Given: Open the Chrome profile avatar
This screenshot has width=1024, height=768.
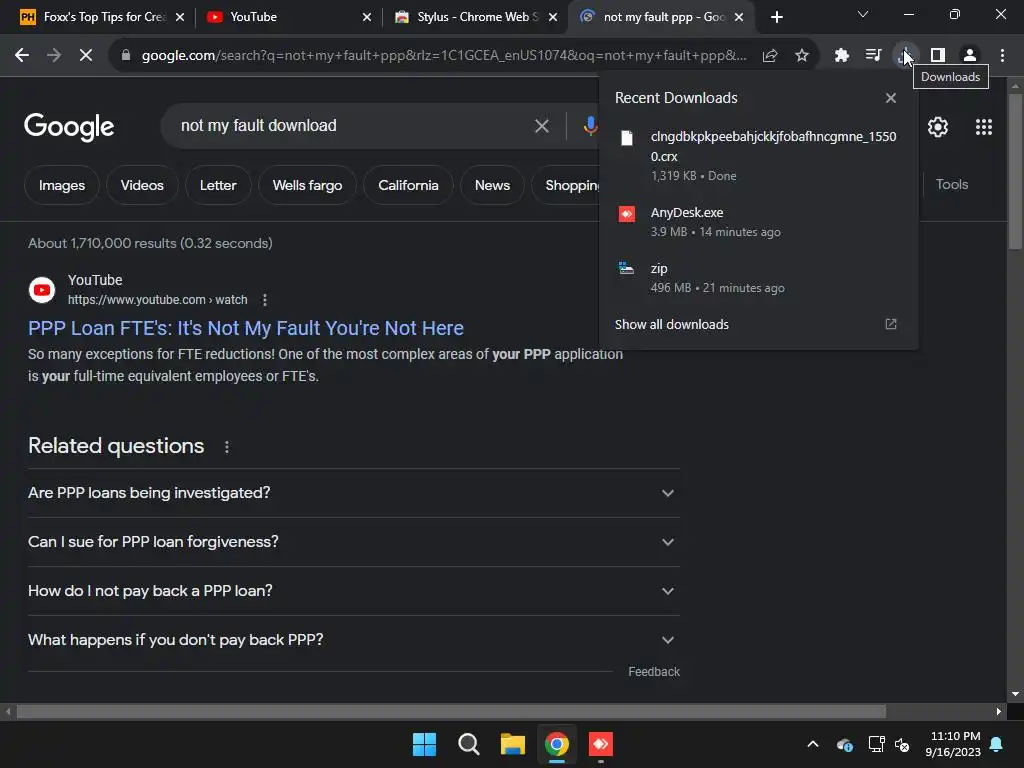Looking at the screenshot, I should [x=970, y=56].
